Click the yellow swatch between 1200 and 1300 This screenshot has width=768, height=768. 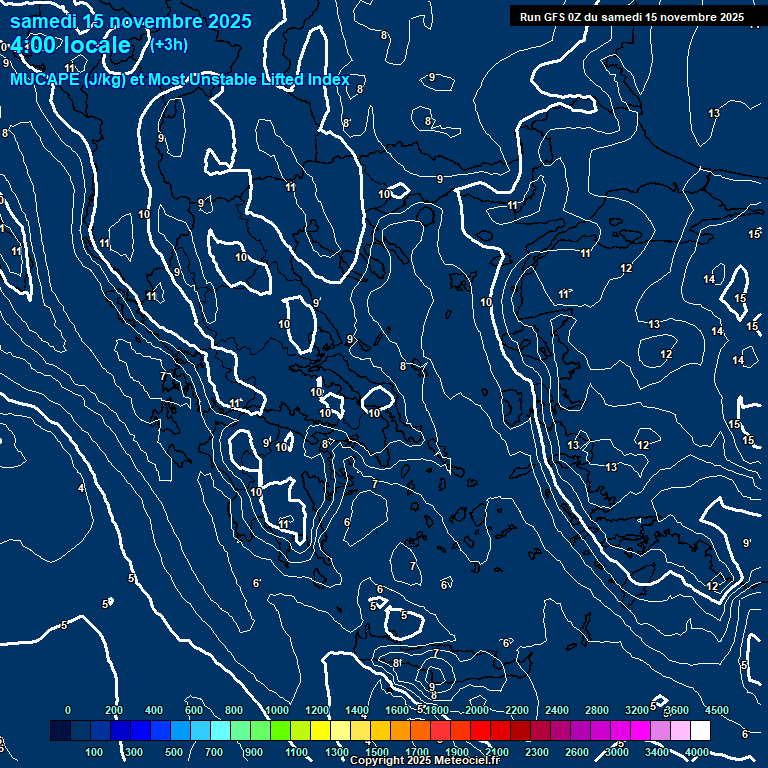(320, 730)
